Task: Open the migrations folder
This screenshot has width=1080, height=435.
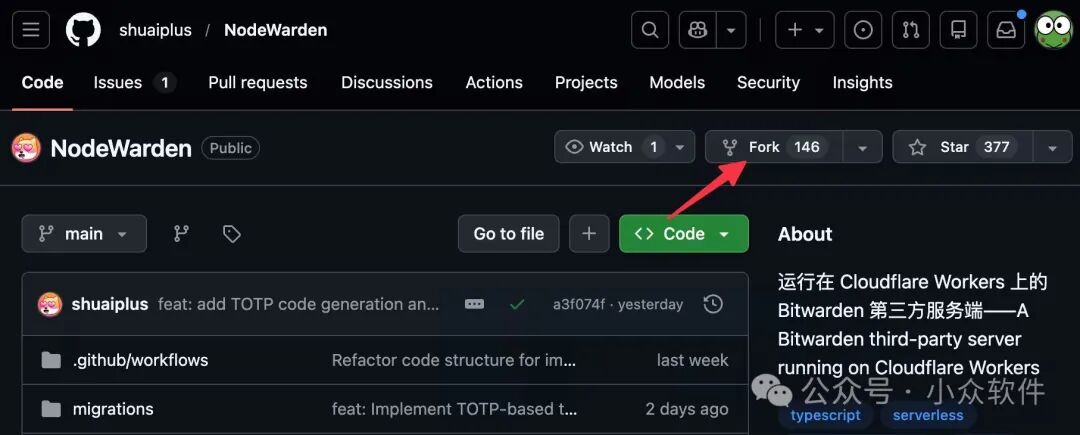Action: [113, 409]
